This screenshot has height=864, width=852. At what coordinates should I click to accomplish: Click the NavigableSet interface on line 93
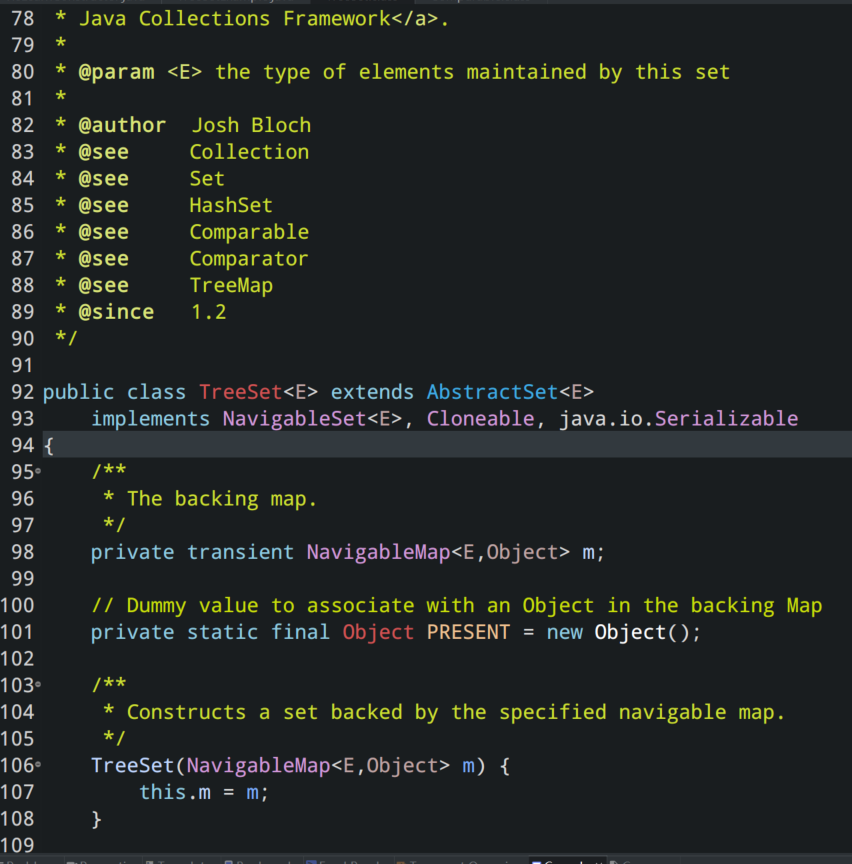(294, 419)
